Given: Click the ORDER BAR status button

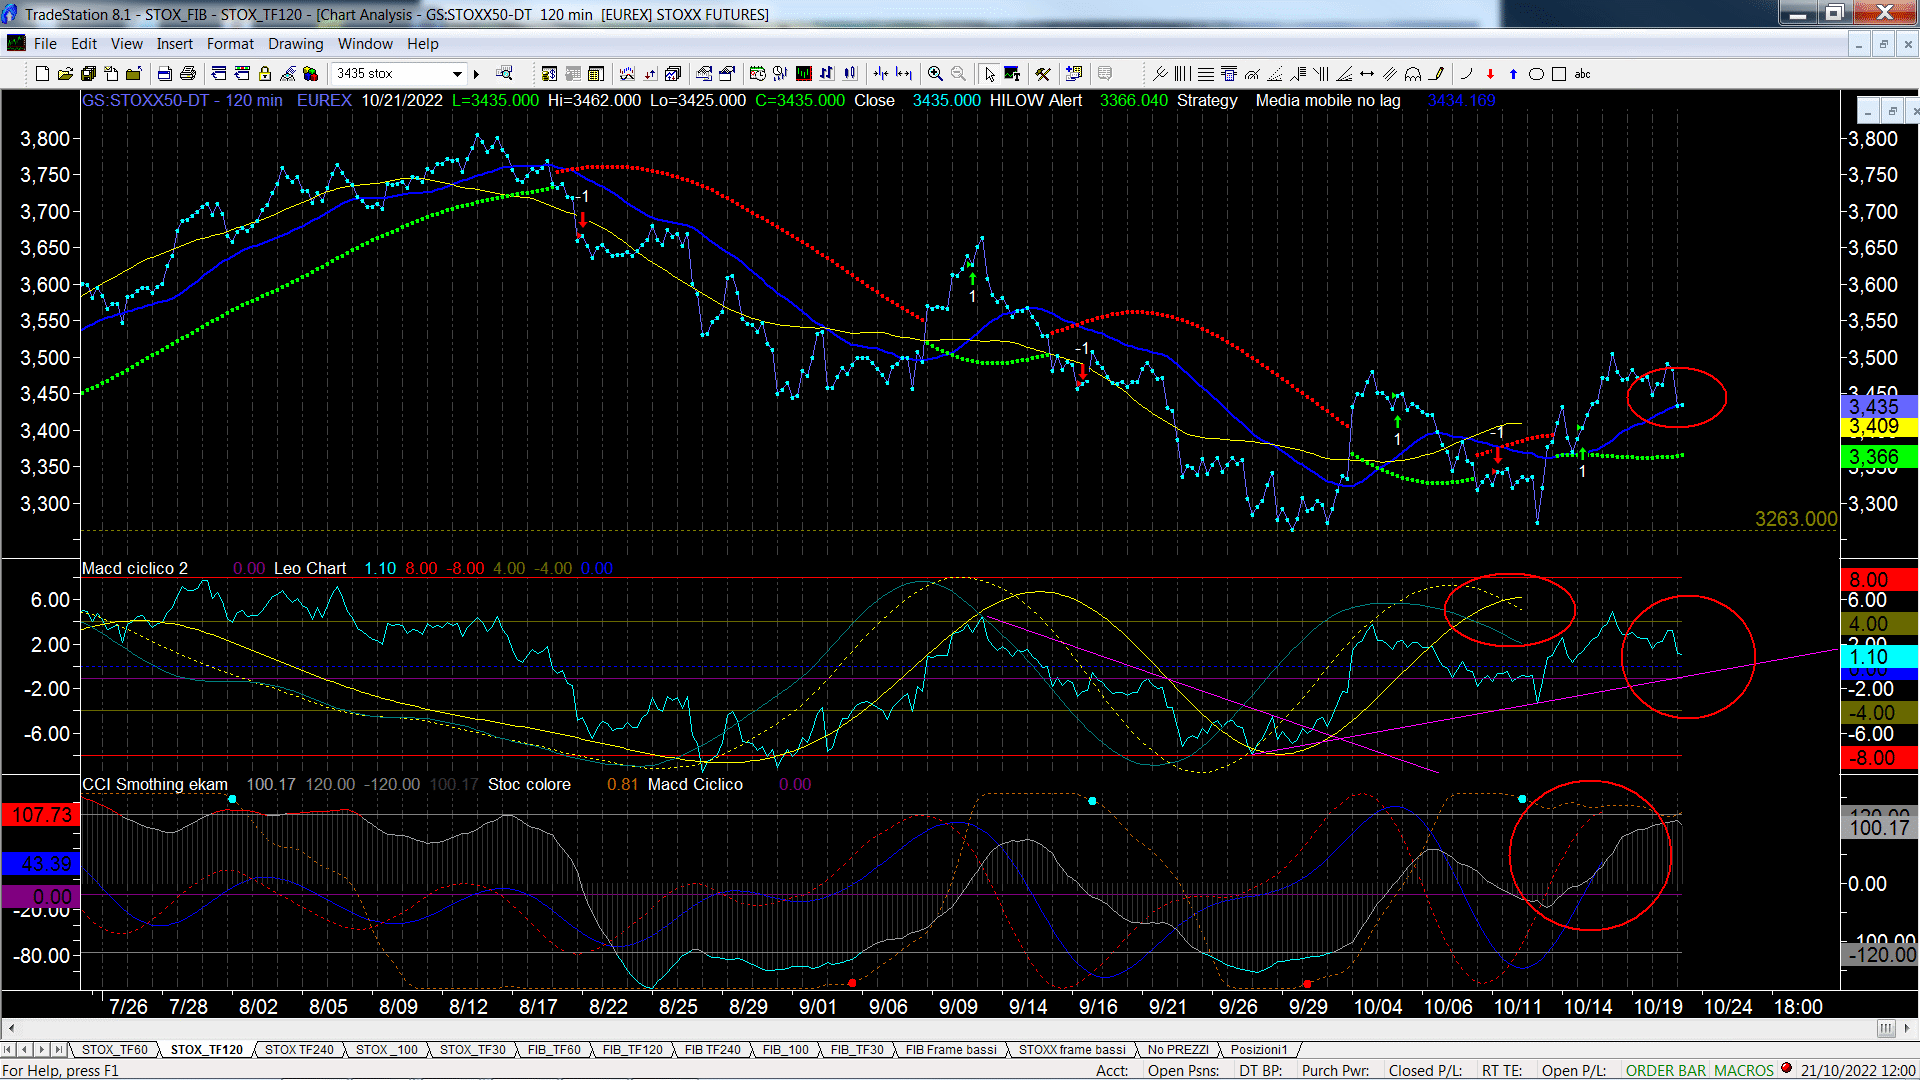Looking at the screenshot, I should [1666, 1071].
